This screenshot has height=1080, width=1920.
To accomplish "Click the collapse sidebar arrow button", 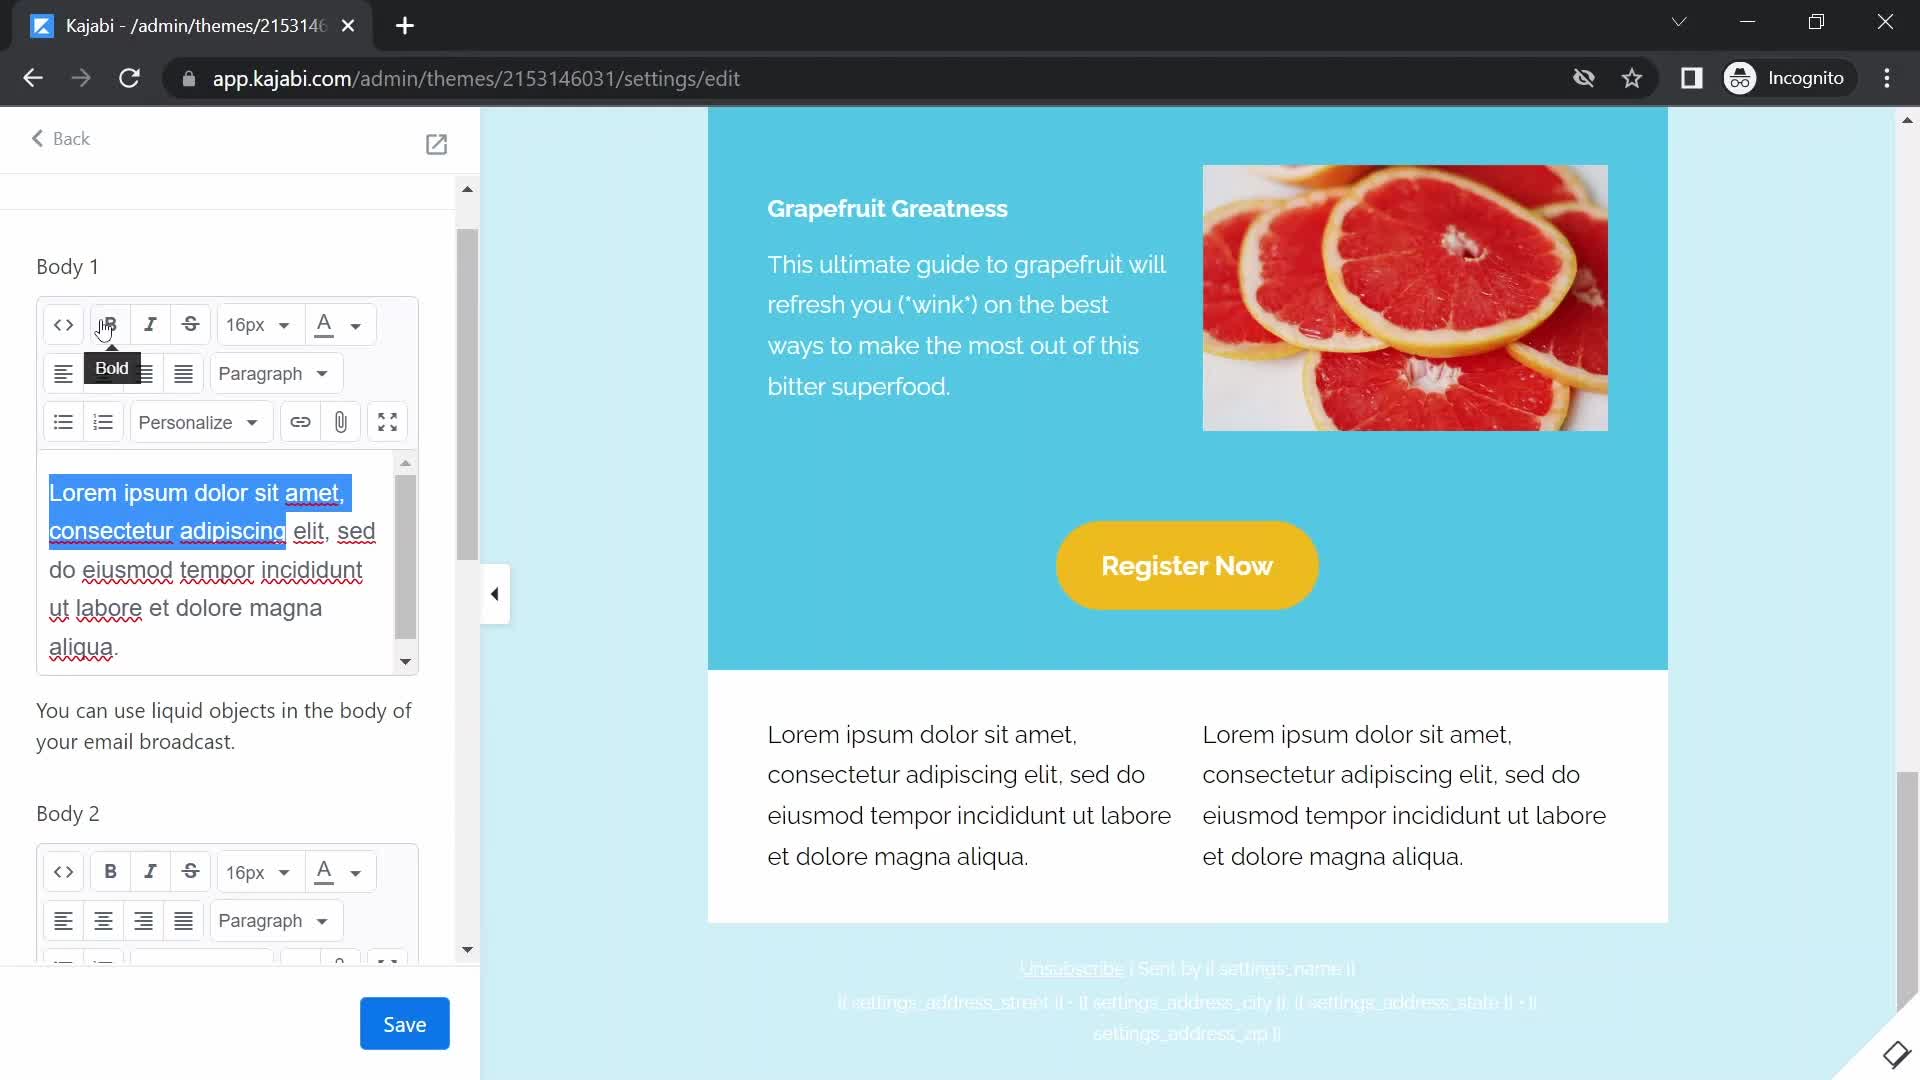I will (x=493, y=593).
